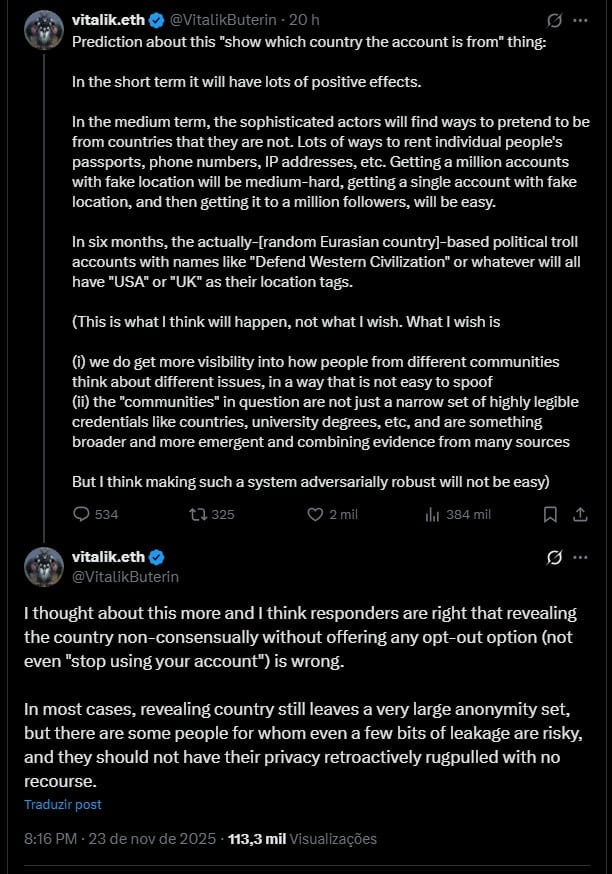Click the Grok icon on the lower post

(x=555, y=558)
